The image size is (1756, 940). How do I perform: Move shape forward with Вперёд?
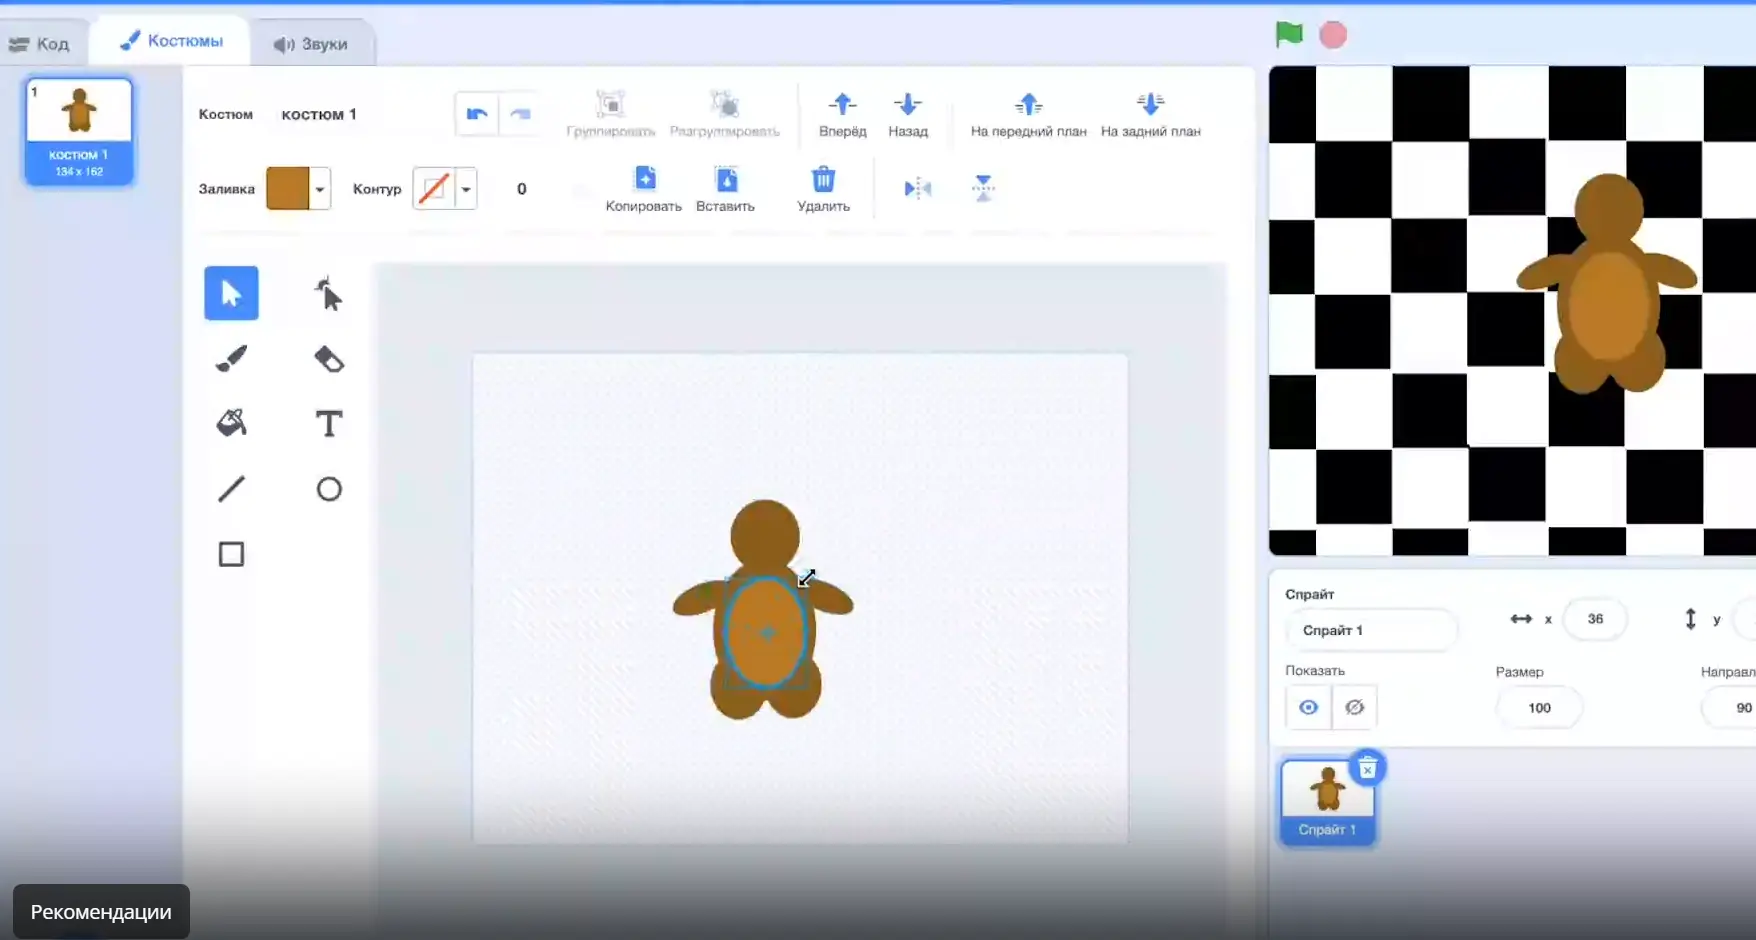pyautogui.click(x=842, y=114)
